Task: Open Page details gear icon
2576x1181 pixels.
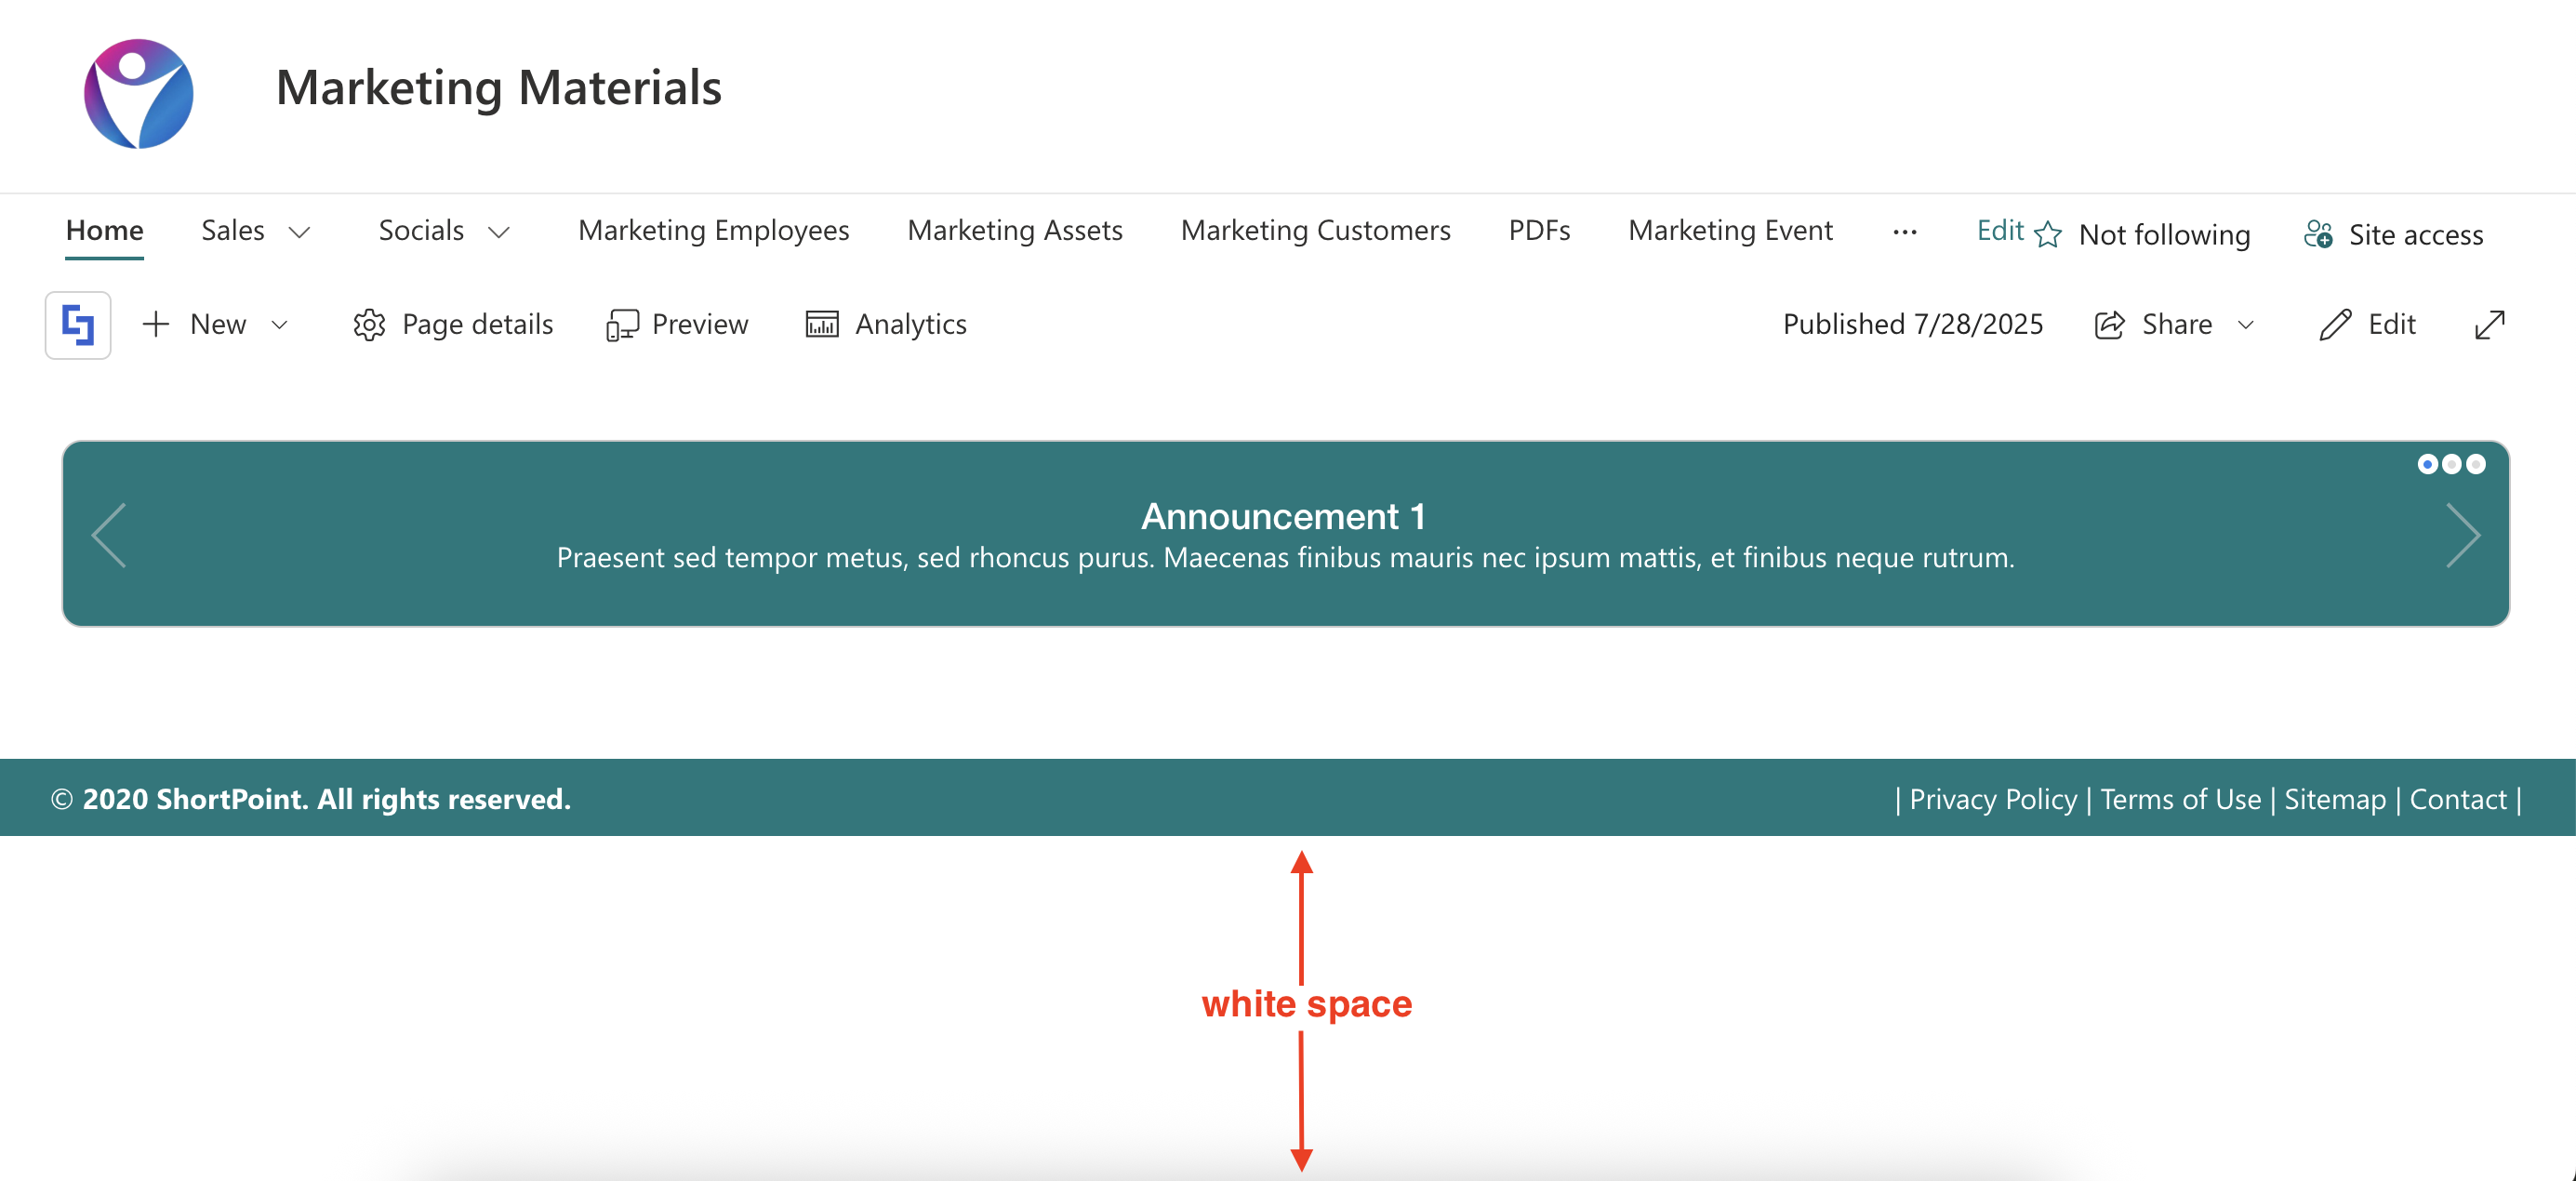Action: coord(369,325)
